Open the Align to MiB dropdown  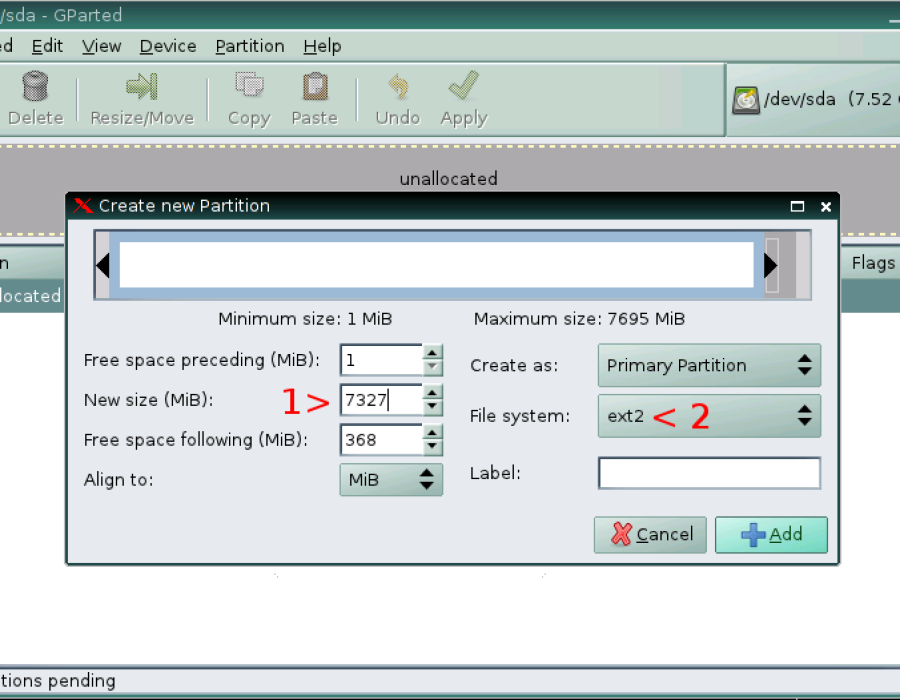(391, 480)
